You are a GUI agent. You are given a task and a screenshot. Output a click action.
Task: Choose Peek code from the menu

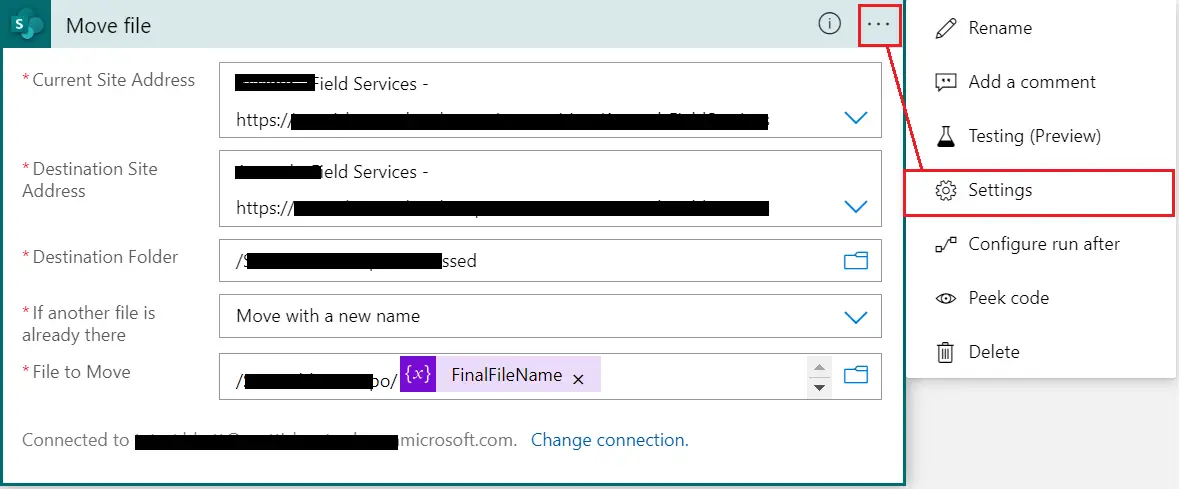[x=1008, y=298]
